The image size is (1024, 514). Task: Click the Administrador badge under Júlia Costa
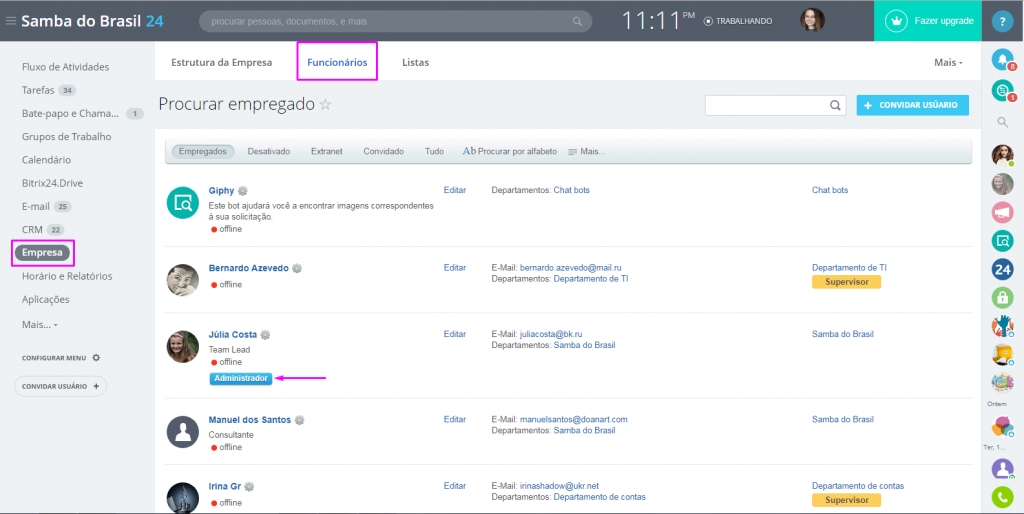tap(240, 379)
